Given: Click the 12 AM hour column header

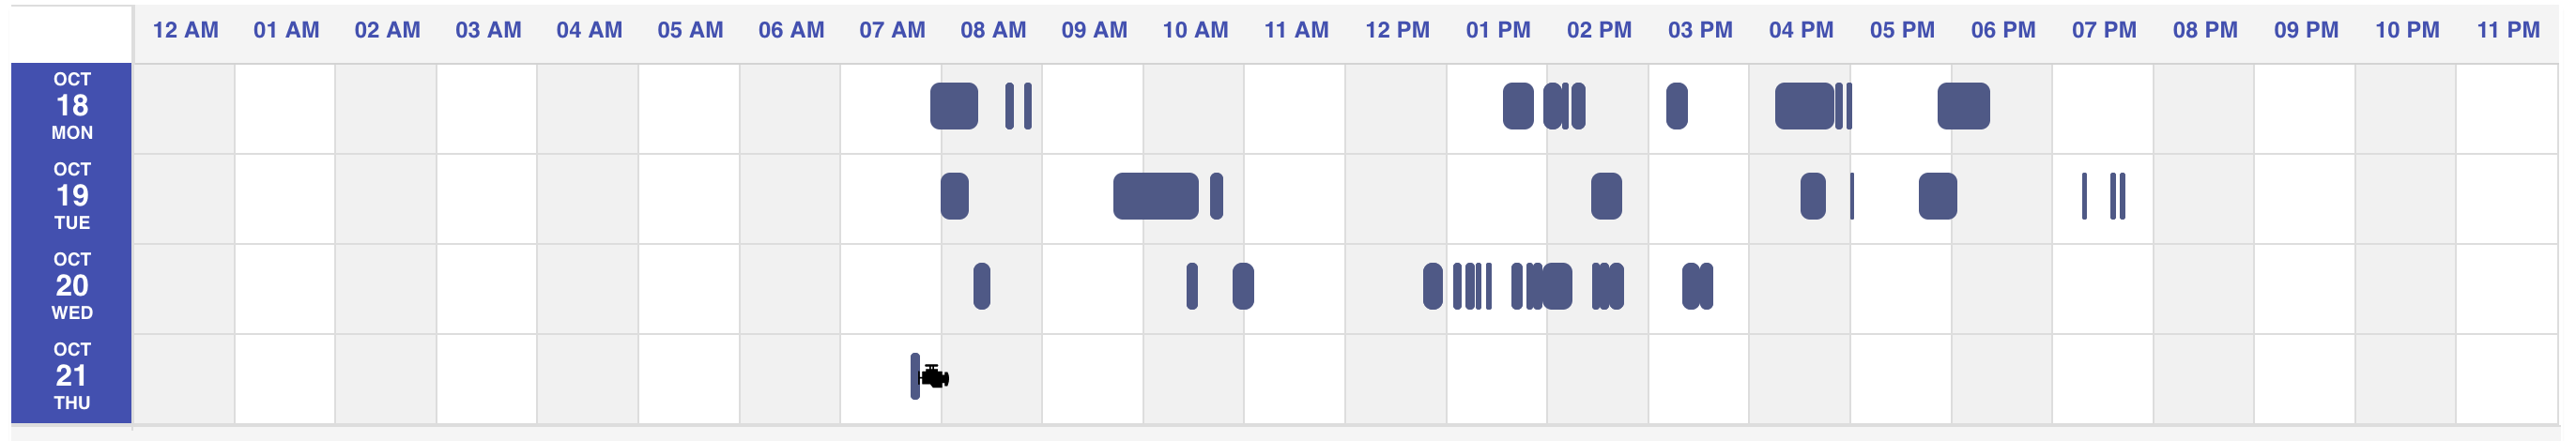Looking at the screenshot, I should [185, 30].
